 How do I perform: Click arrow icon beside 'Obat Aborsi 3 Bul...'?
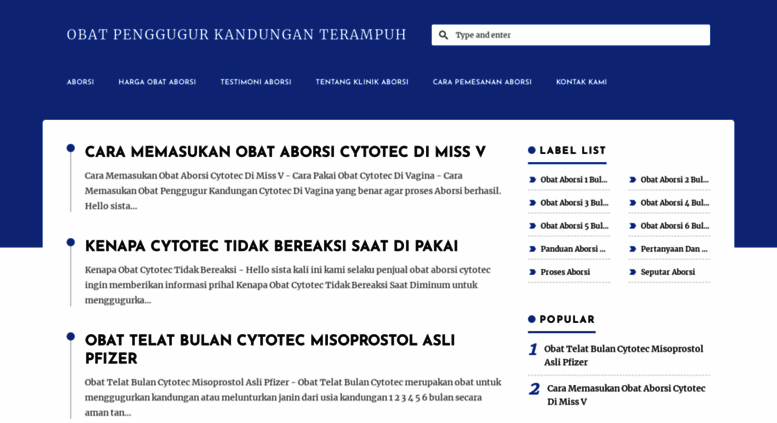pos(533,203)
